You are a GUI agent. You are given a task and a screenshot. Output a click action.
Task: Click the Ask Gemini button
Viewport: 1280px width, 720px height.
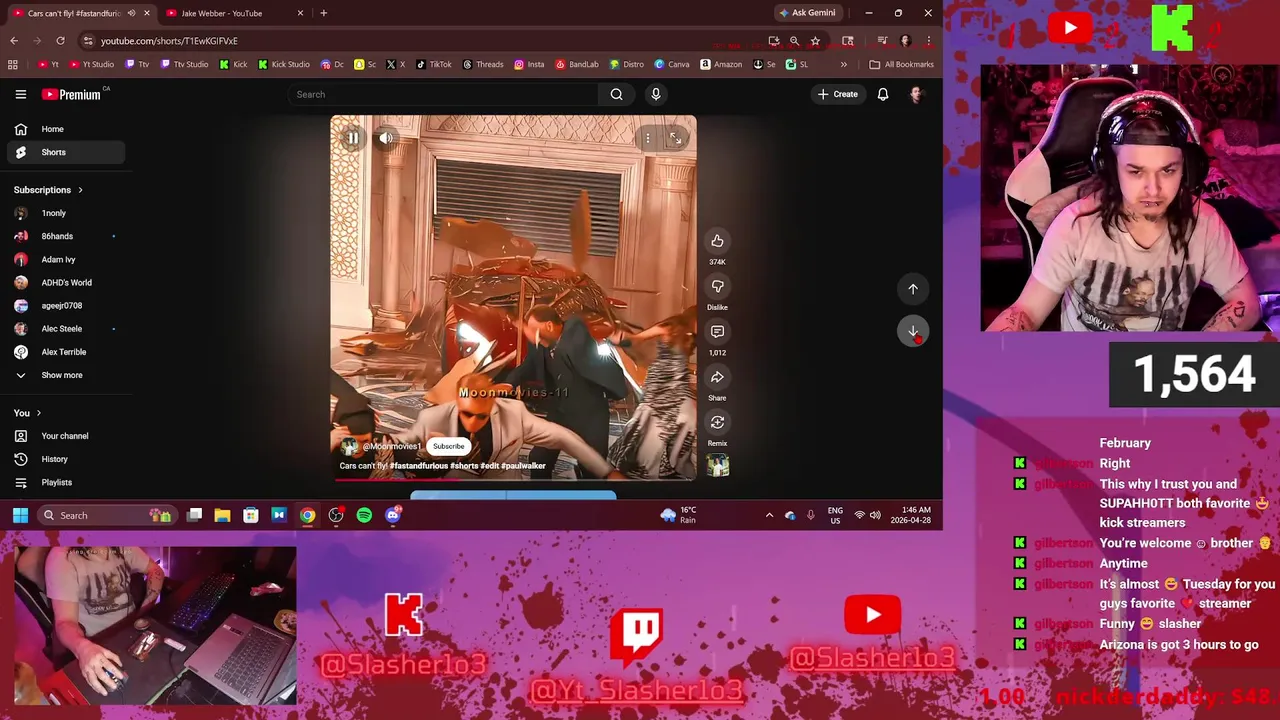808,13
